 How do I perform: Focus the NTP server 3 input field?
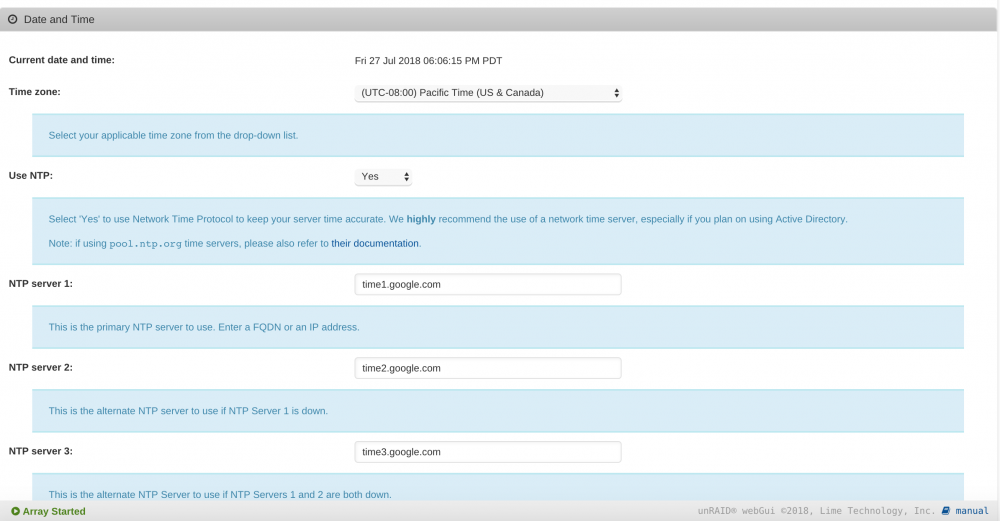click(488, 451)
